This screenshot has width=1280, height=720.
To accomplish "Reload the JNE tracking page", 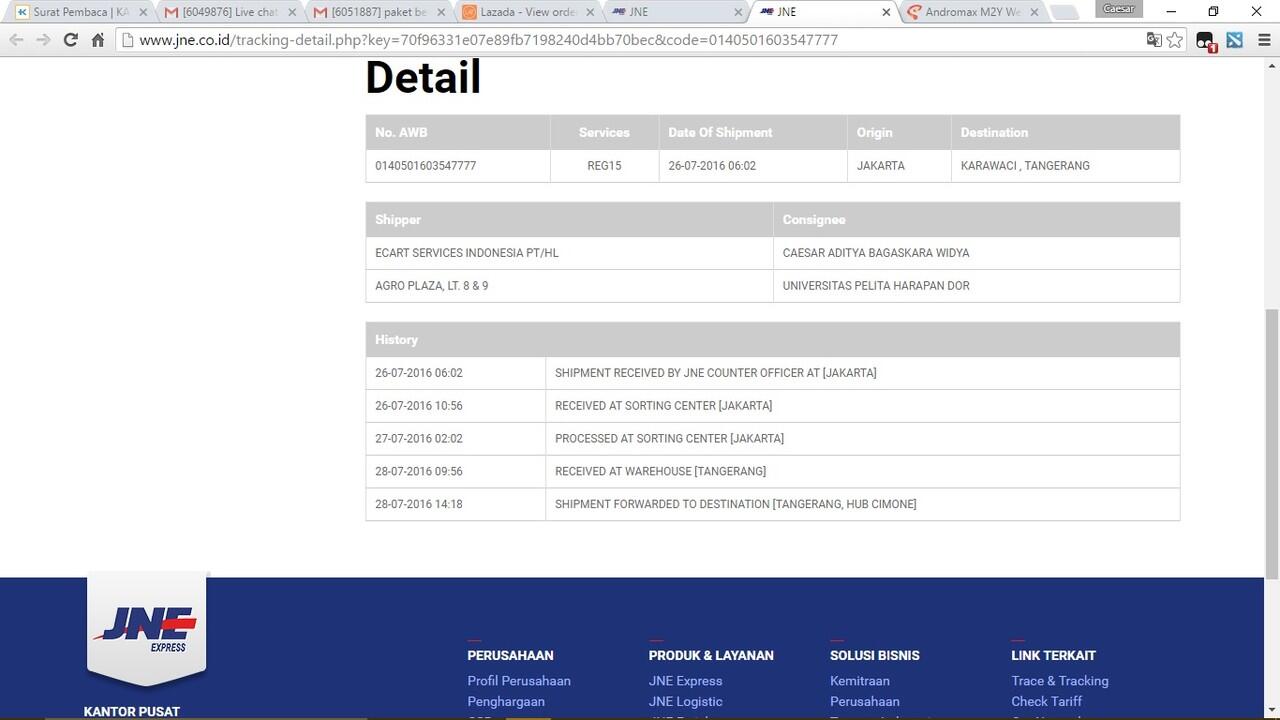I will point(70,40).
